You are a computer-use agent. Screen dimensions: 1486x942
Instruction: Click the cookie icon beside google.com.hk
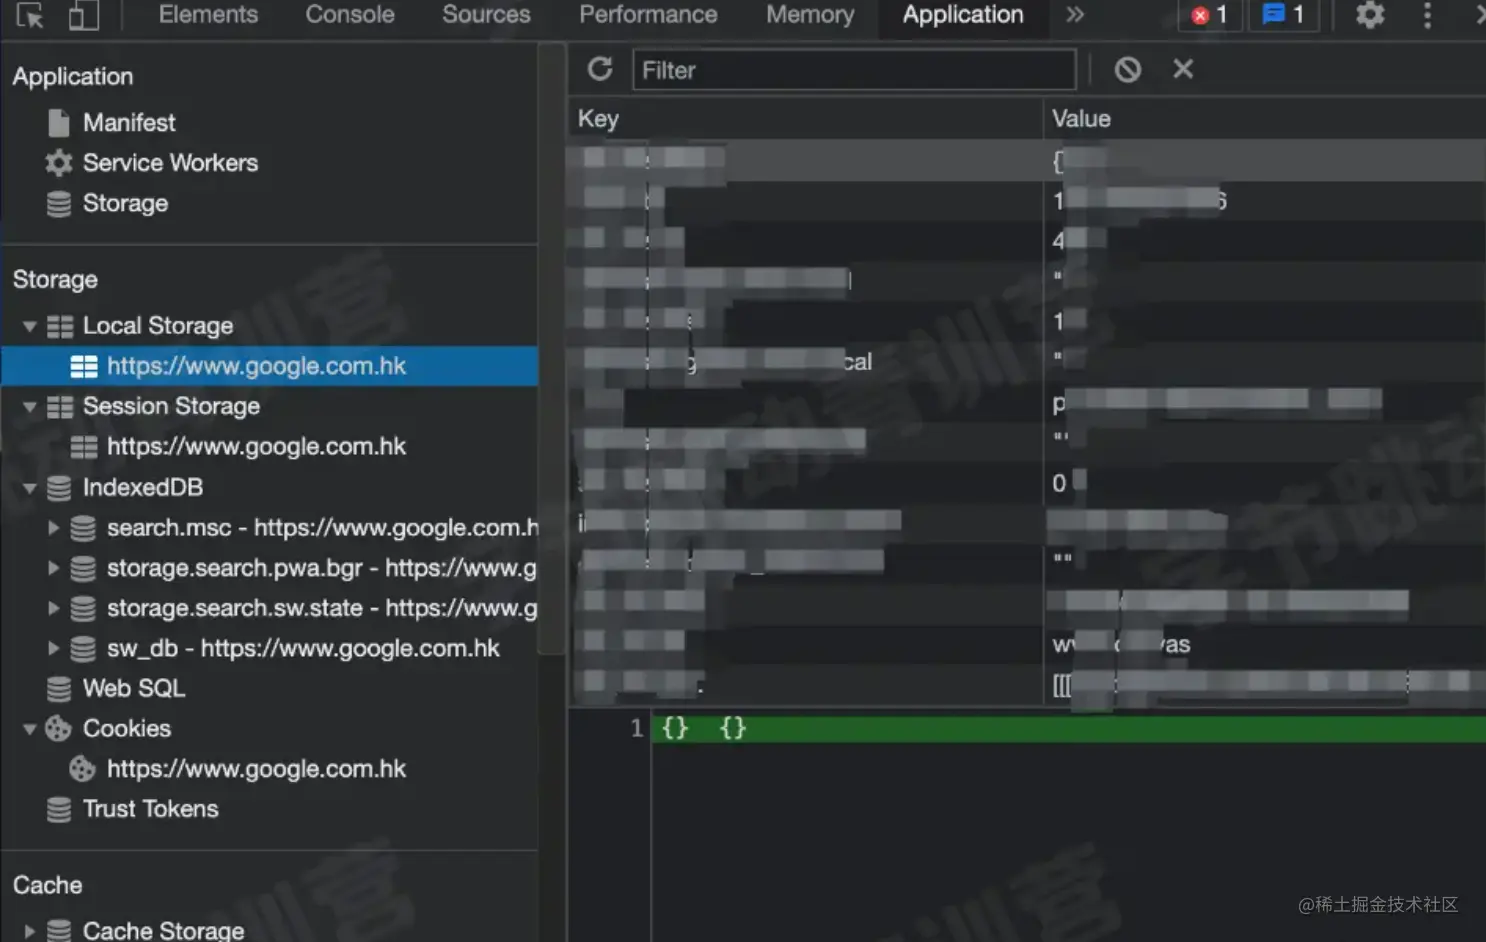tap(83, 769)
